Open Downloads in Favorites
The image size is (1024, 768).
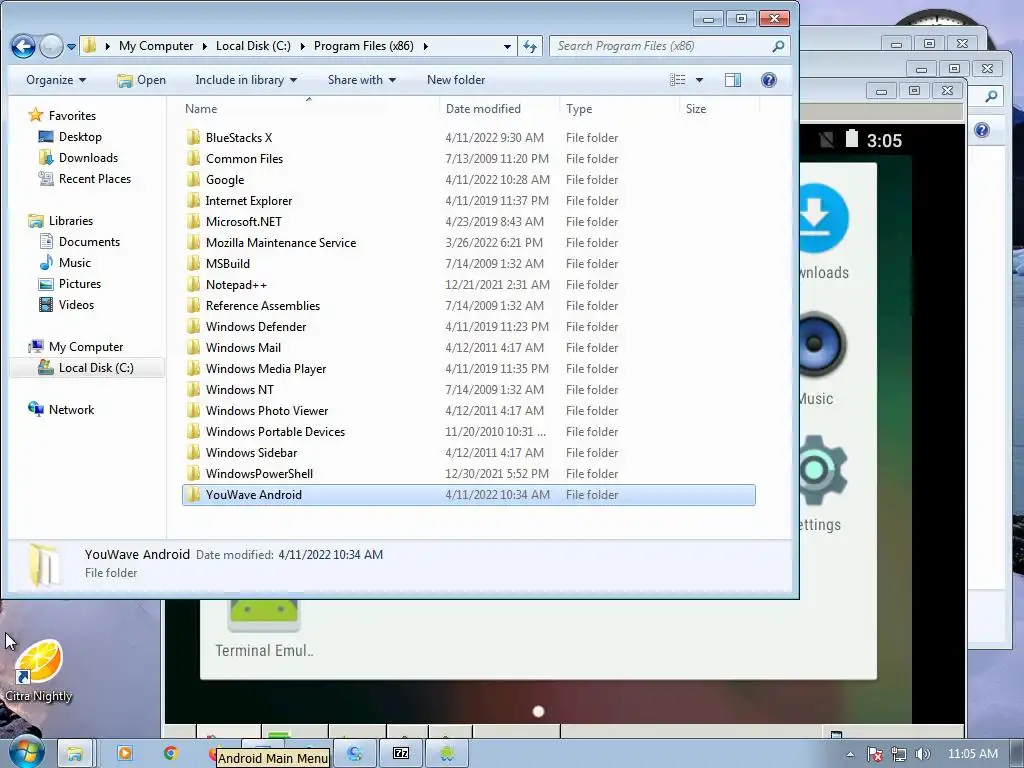point(88,157)
